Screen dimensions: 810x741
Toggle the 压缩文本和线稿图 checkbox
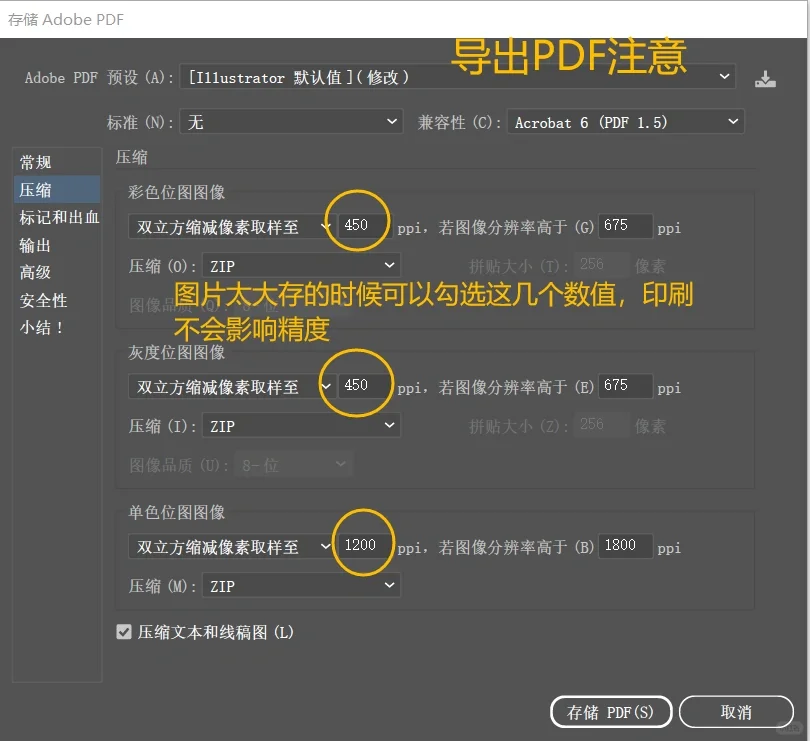pyautogui.click(x=123, y=632)
